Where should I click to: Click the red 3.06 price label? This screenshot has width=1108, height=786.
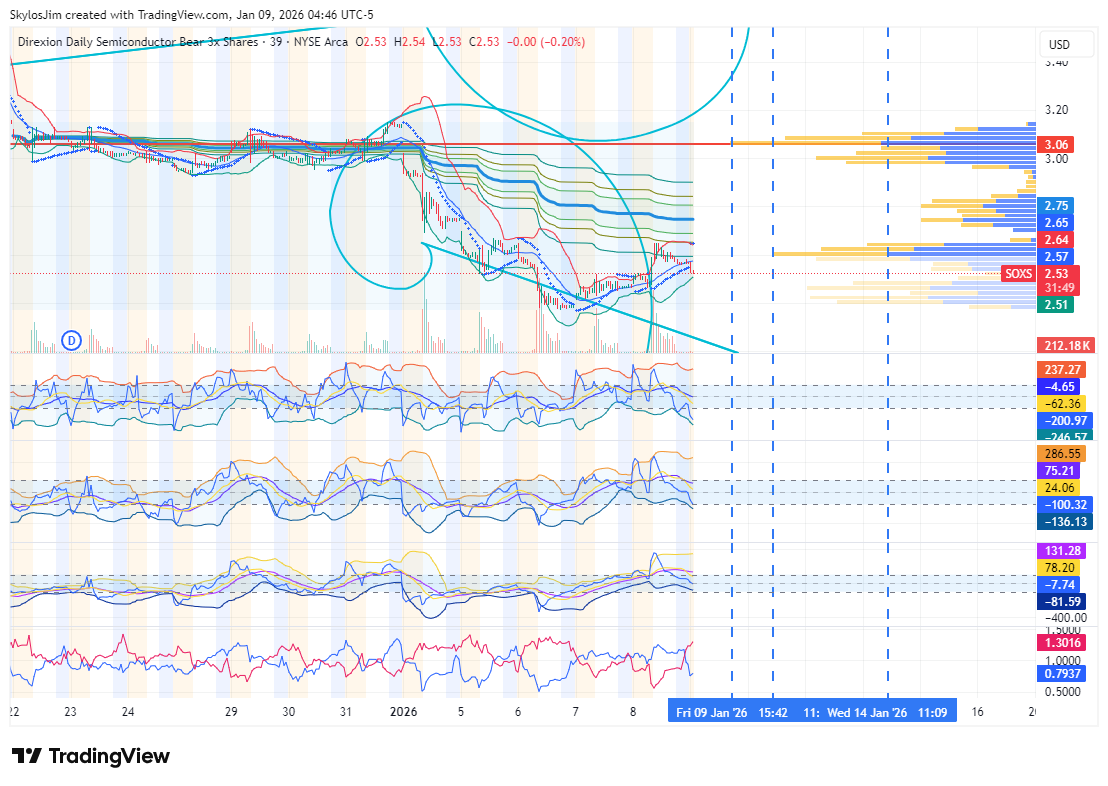click(1056, 144)
